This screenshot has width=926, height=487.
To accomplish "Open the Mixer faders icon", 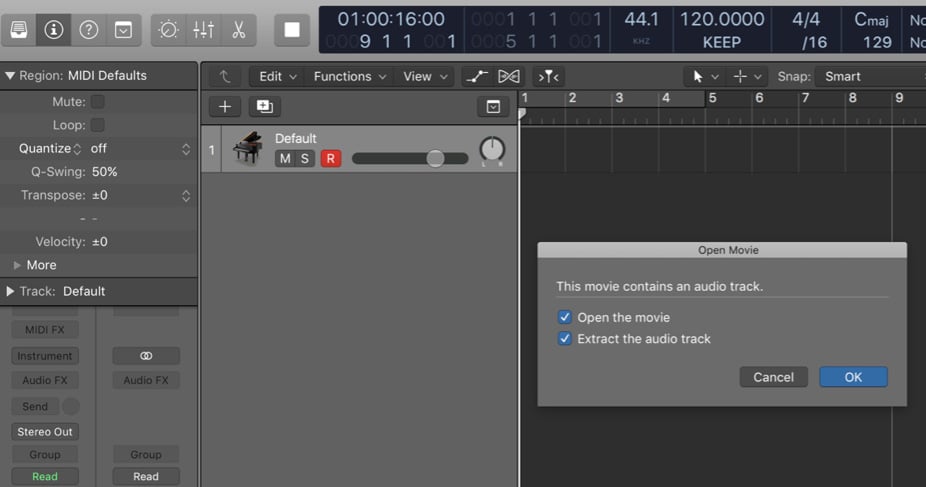I will click(x=203, y=30).
